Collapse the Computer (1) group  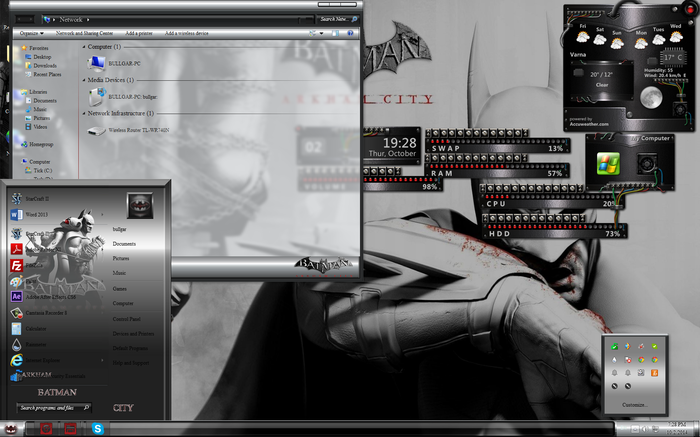pos(84,46)
